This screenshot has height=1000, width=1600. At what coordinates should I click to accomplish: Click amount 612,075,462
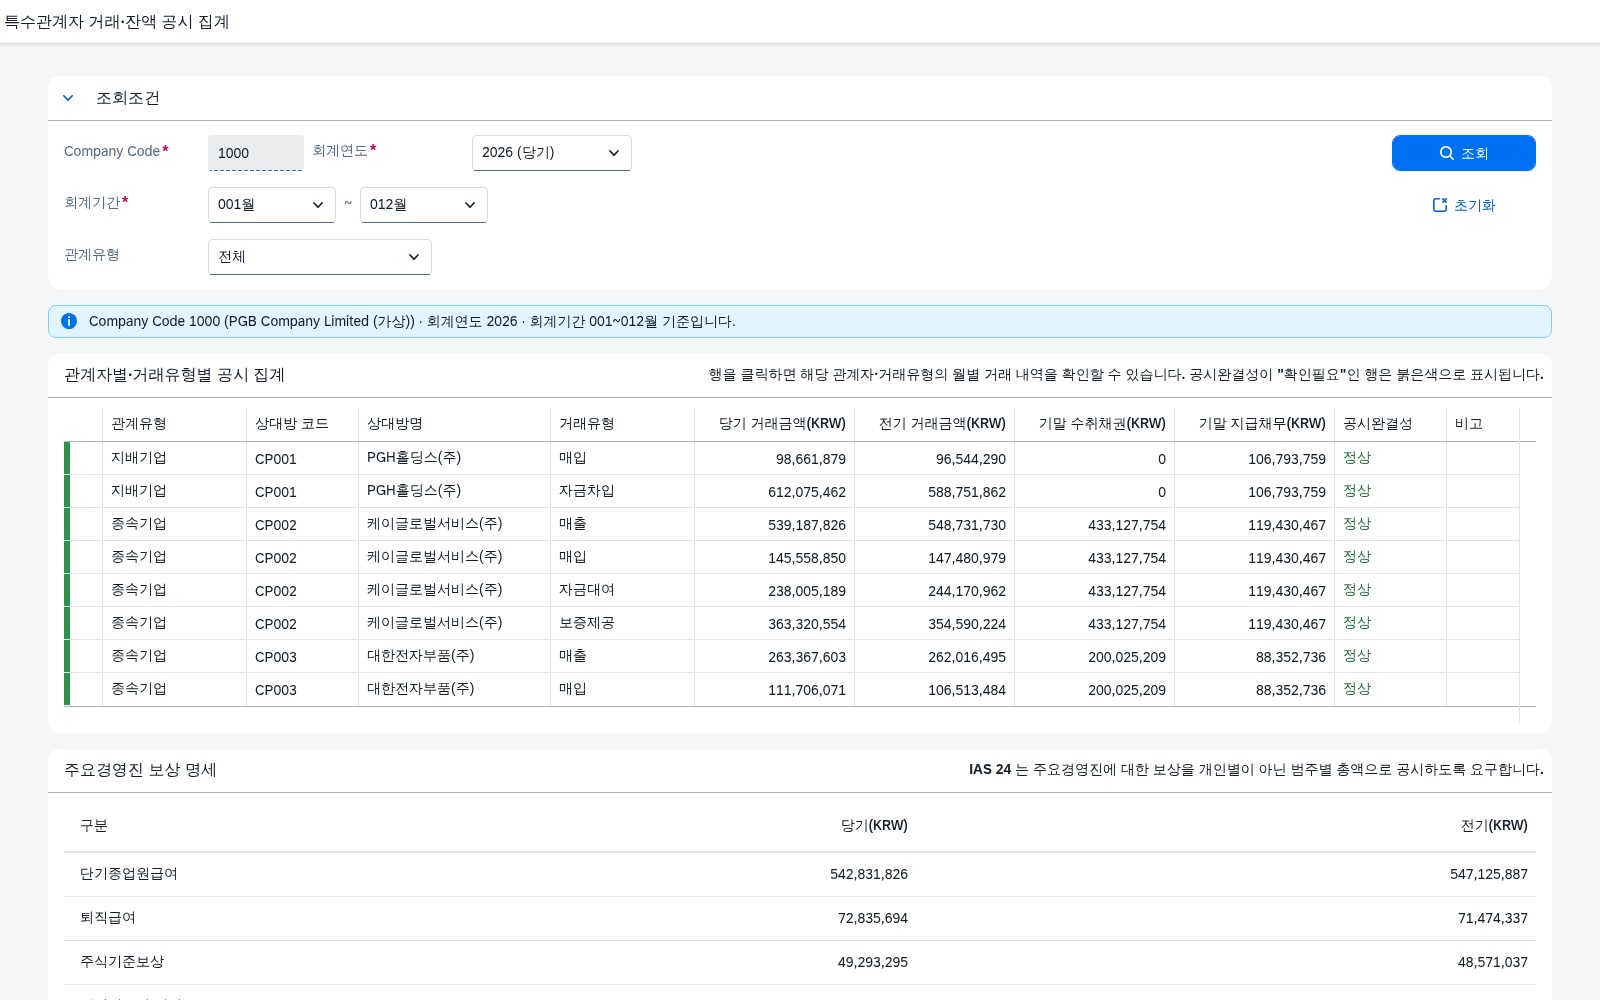(806, 492)
